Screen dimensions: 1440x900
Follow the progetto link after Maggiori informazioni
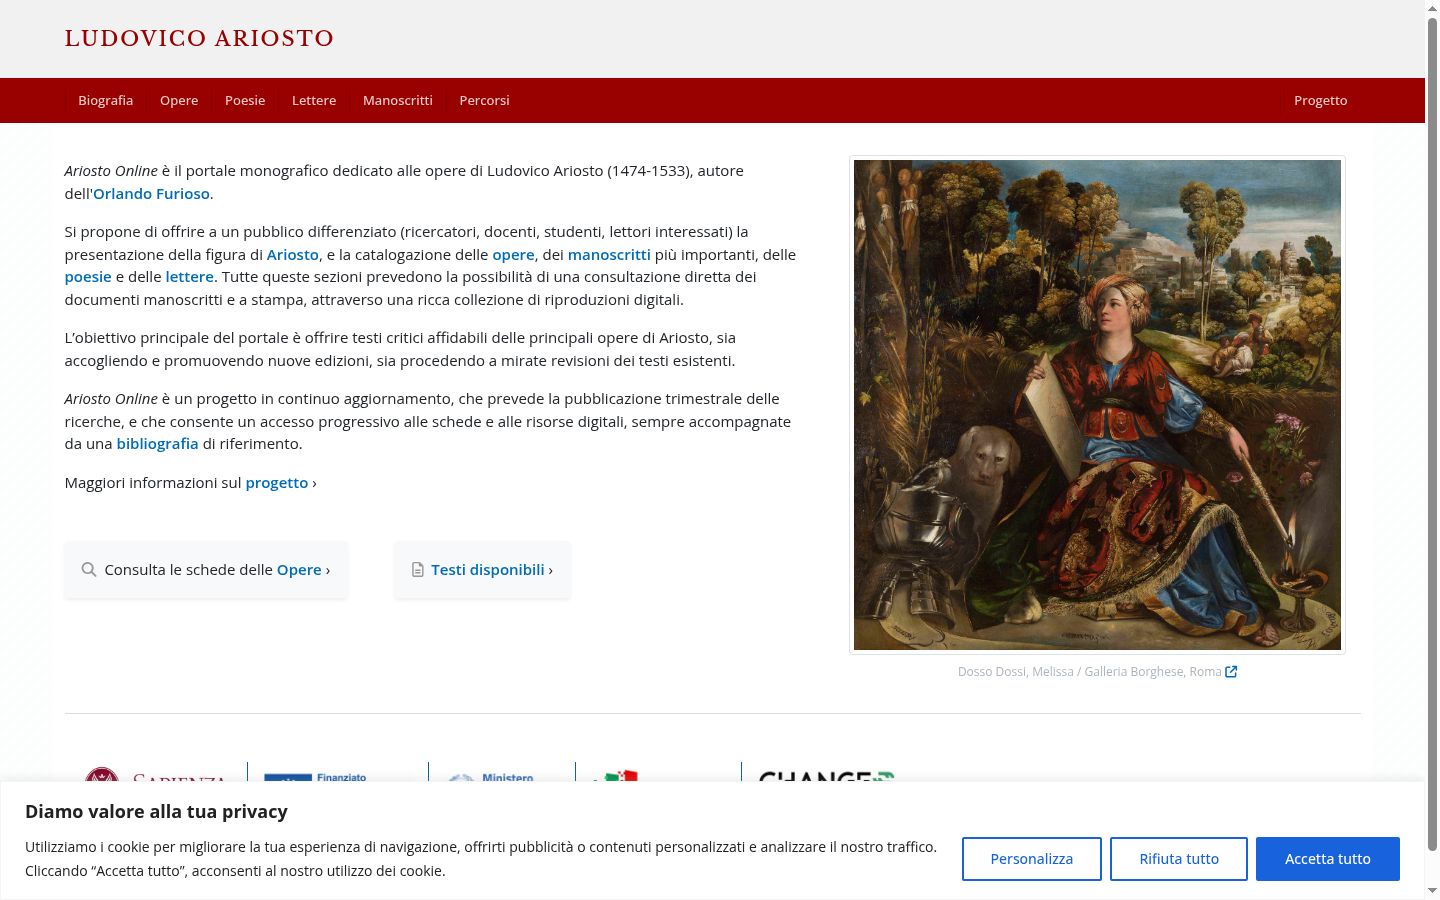click(277, 483)
